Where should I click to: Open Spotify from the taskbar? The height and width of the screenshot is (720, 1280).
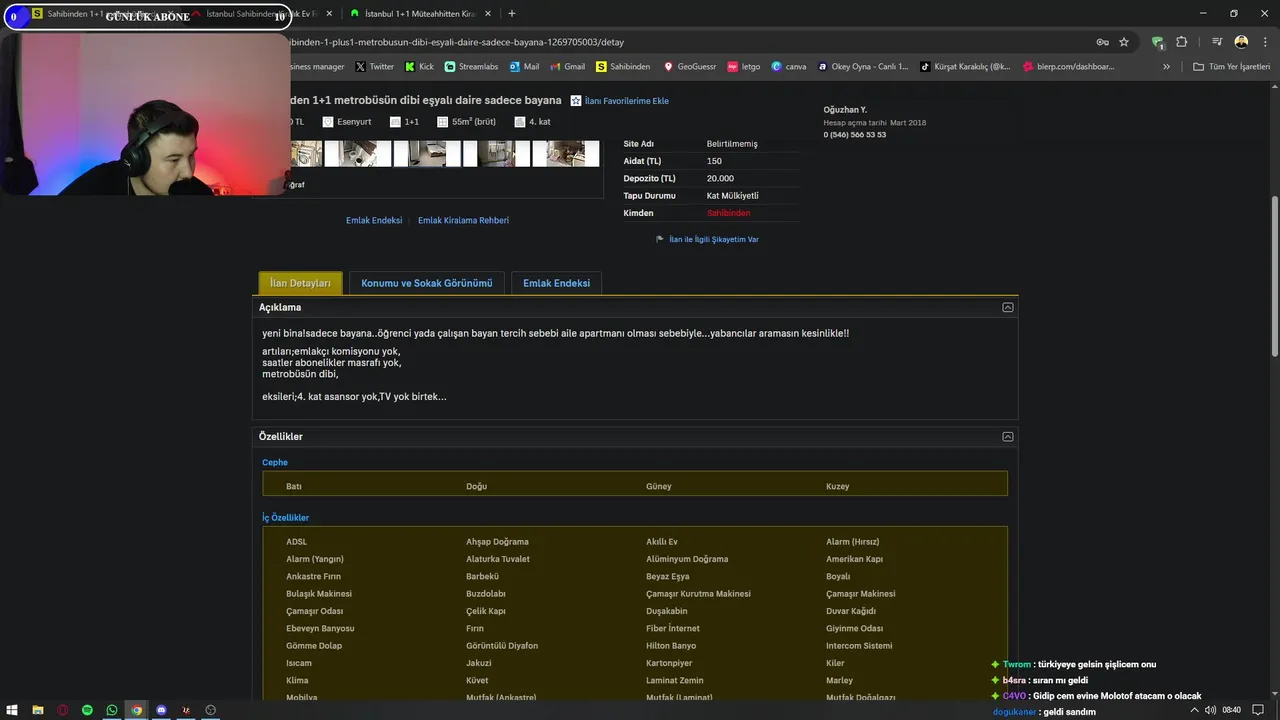87,710
